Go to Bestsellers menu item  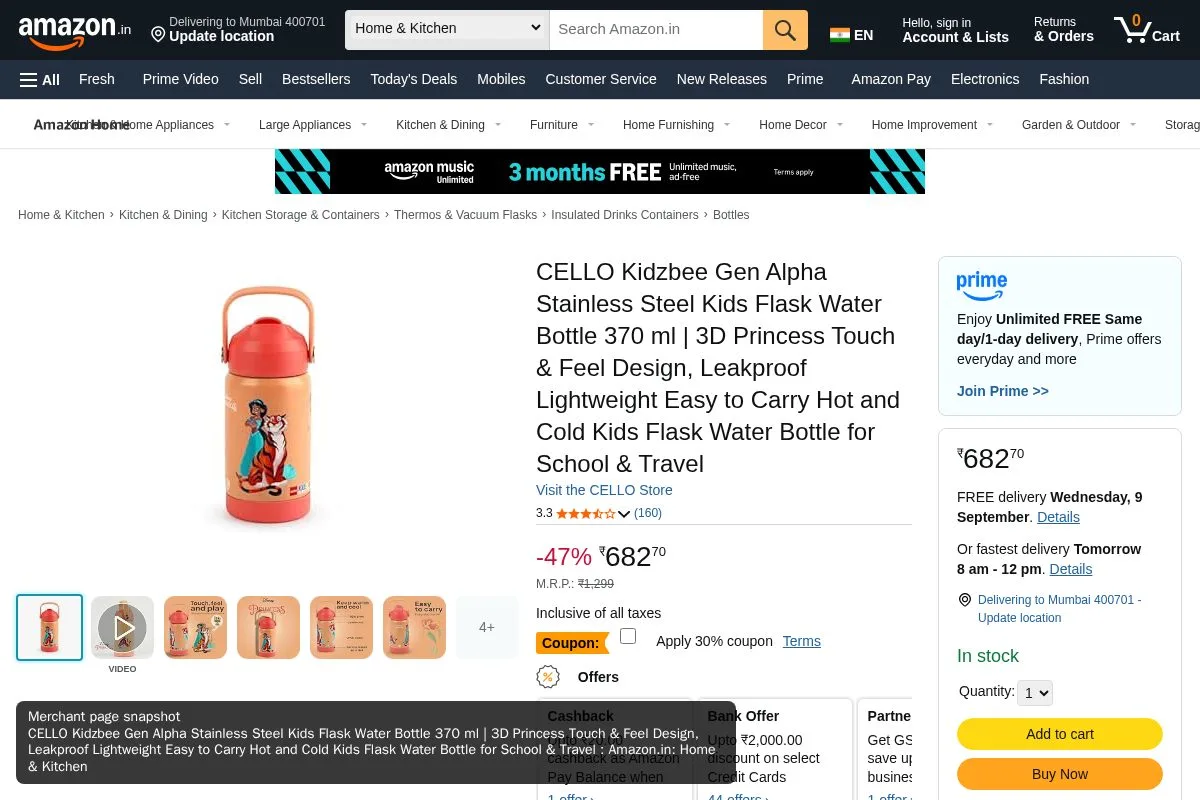316,79
